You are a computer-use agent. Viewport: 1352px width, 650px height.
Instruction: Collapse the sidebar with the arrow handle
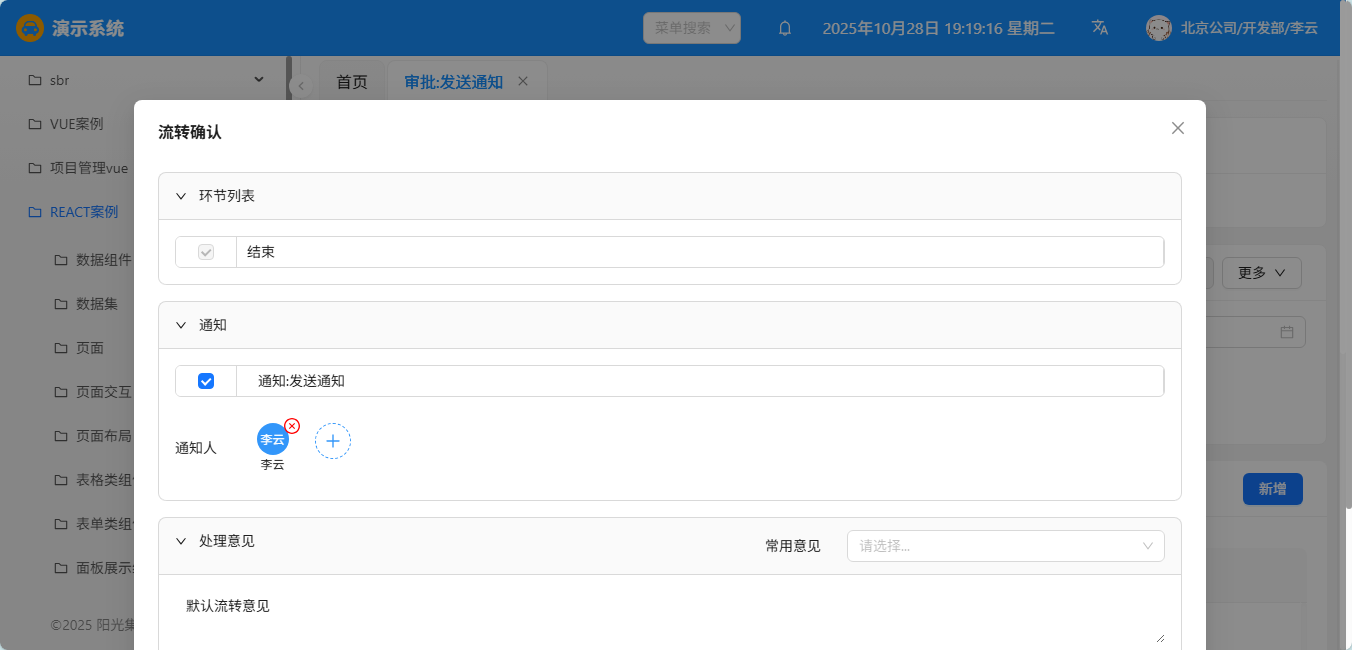point(300,86)
